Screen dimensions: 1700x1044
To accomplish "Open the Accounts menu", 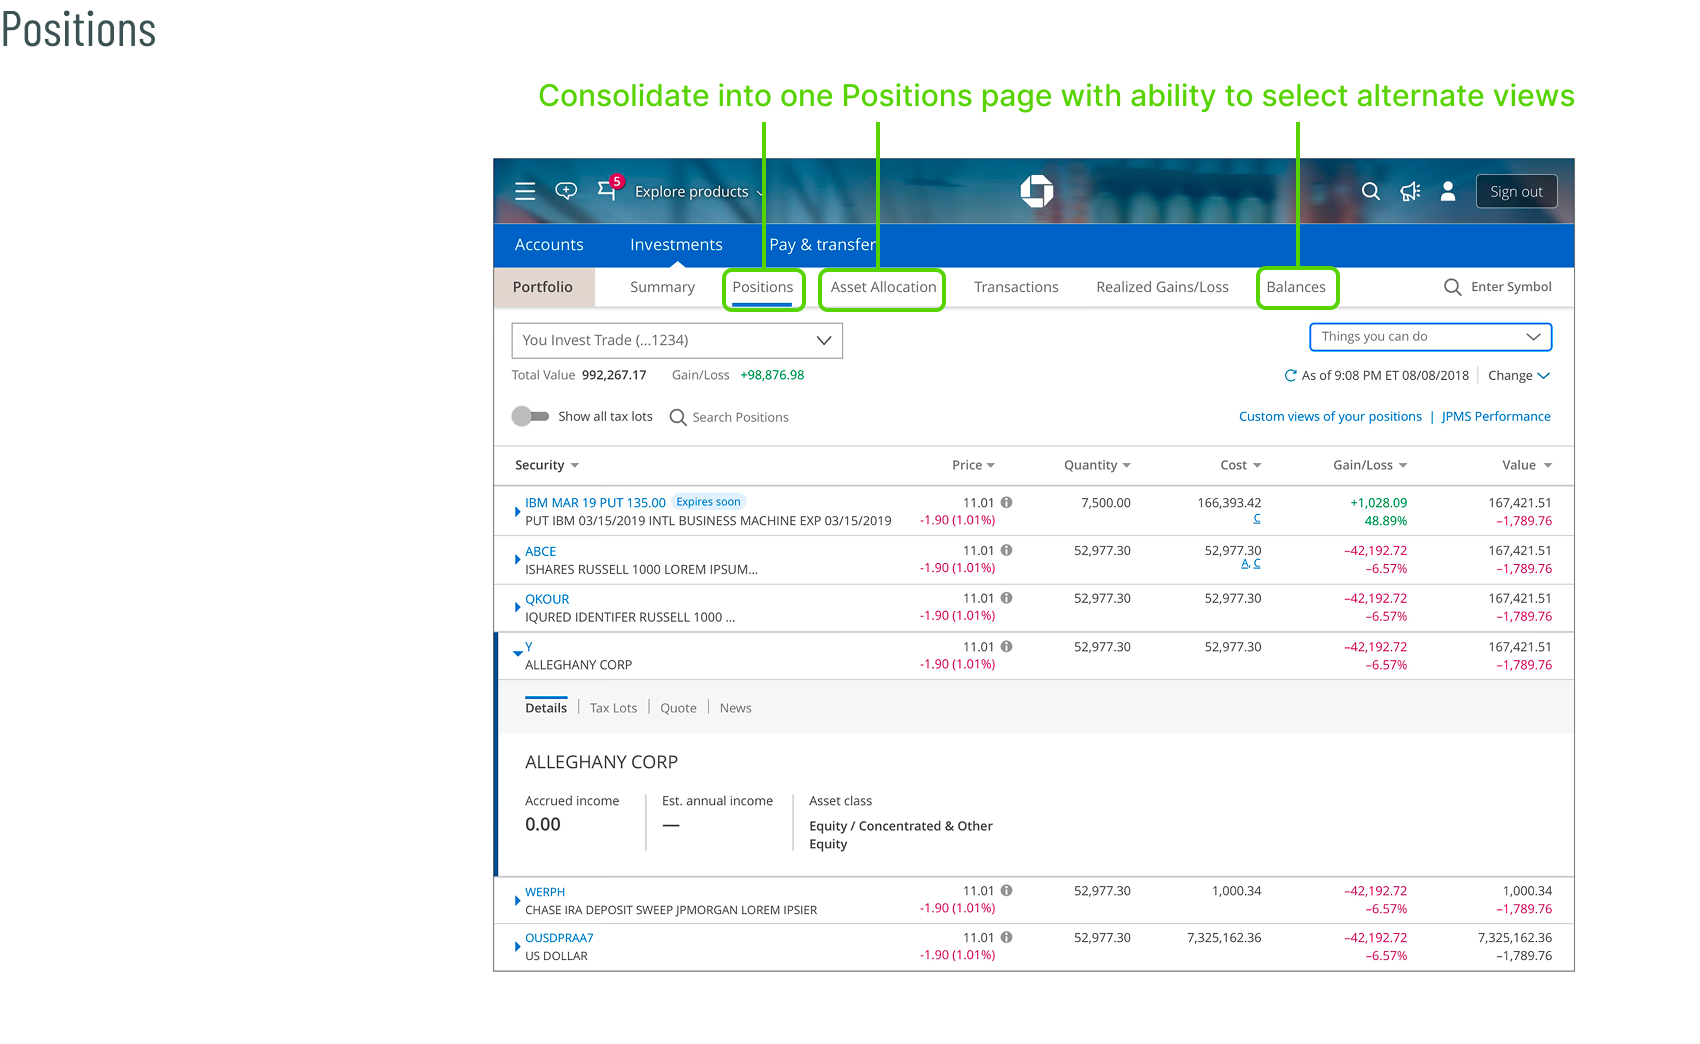I will point(549,245).
